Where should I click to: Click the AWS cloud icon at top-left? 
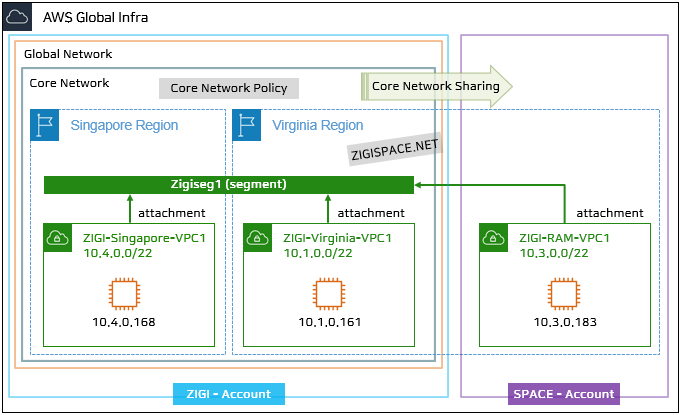point(17,17)
